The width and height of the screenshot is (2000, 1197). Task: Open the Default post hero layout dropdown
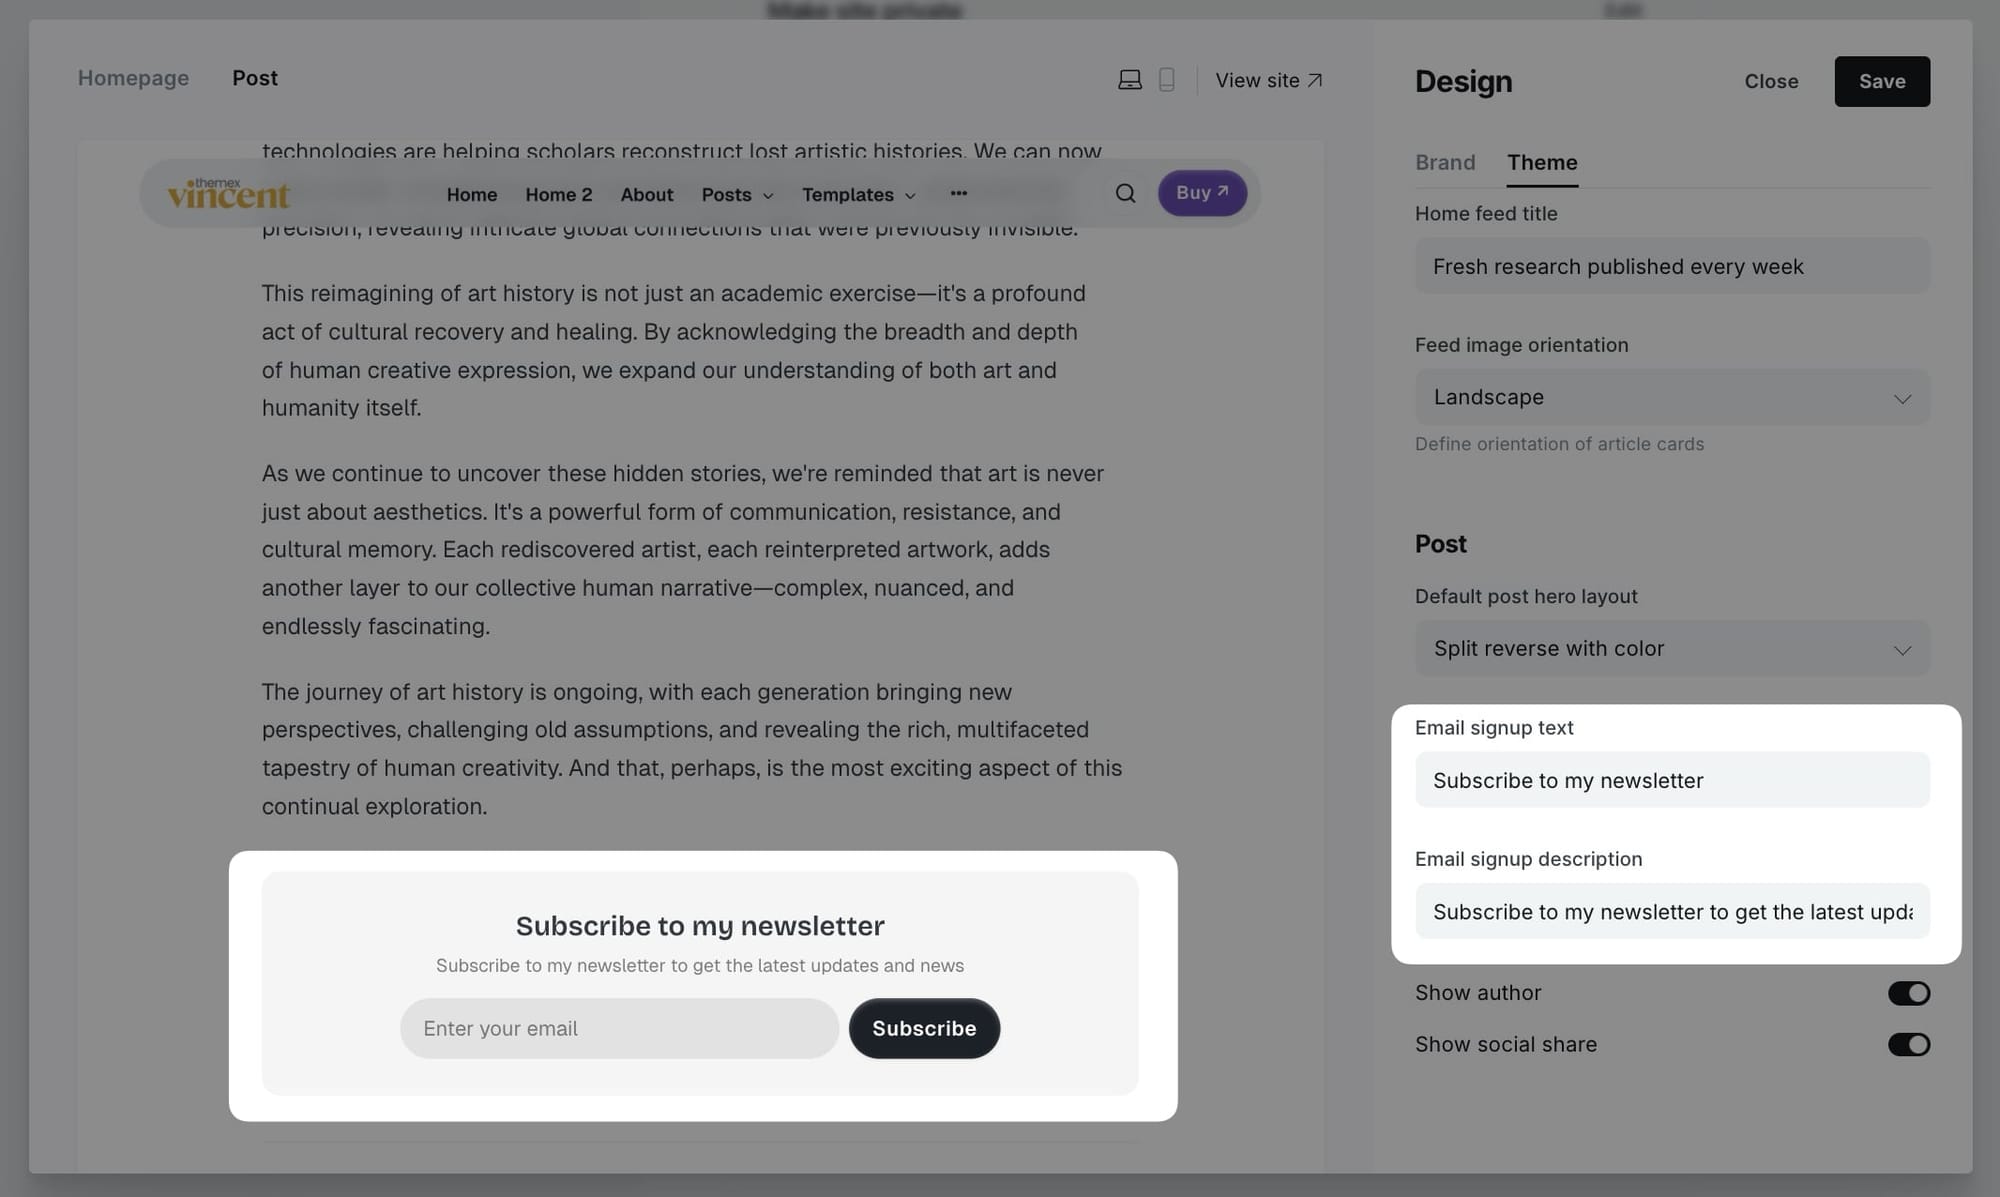coord(1671,648)
